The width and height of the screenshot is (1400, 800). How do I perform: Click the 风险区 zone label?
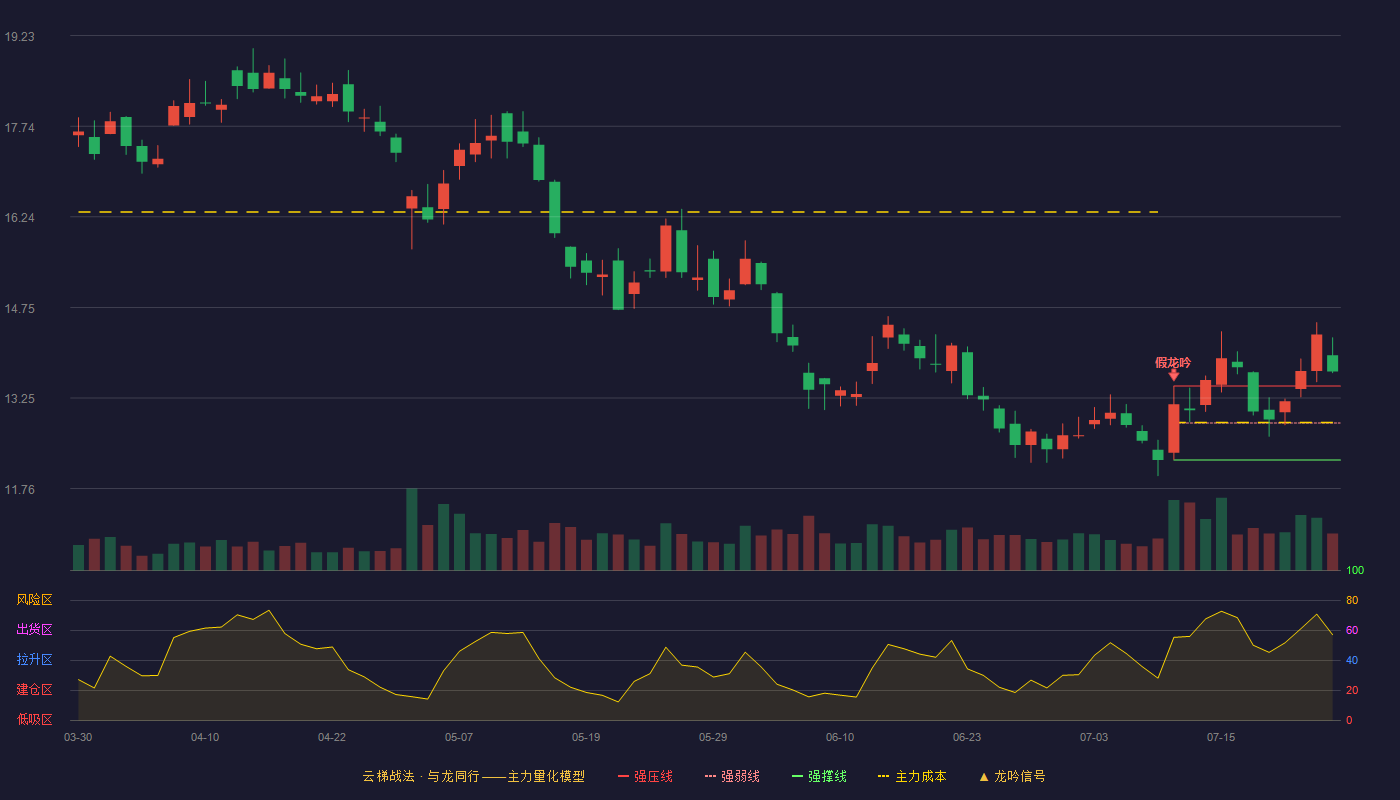pyautogui.click(x=34, y=600)
